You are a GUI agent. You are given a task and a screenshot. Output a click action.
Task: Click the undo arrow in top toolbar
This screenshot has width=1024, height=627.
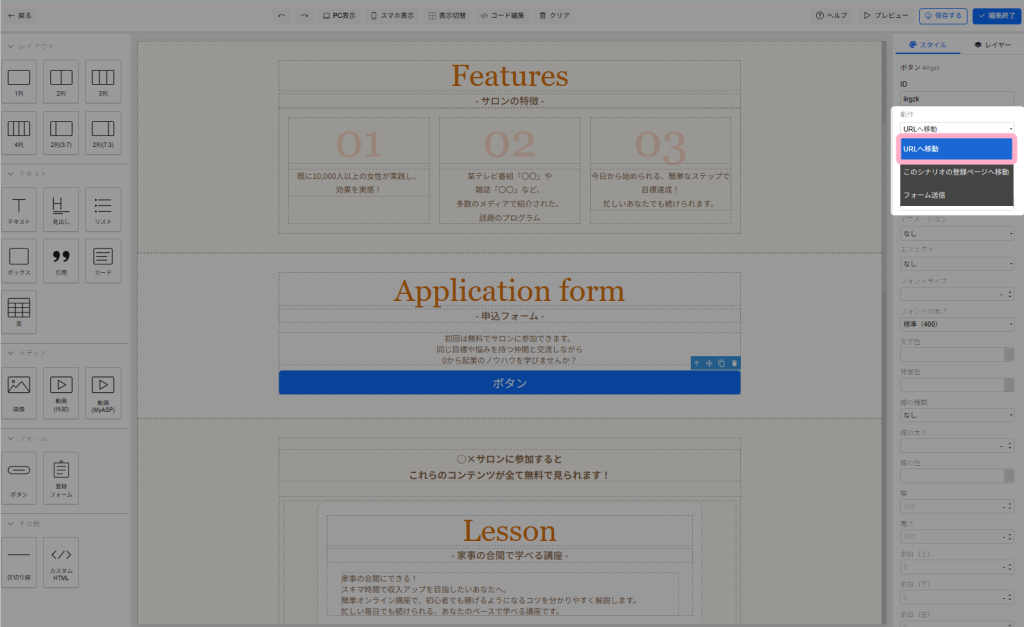281,16
